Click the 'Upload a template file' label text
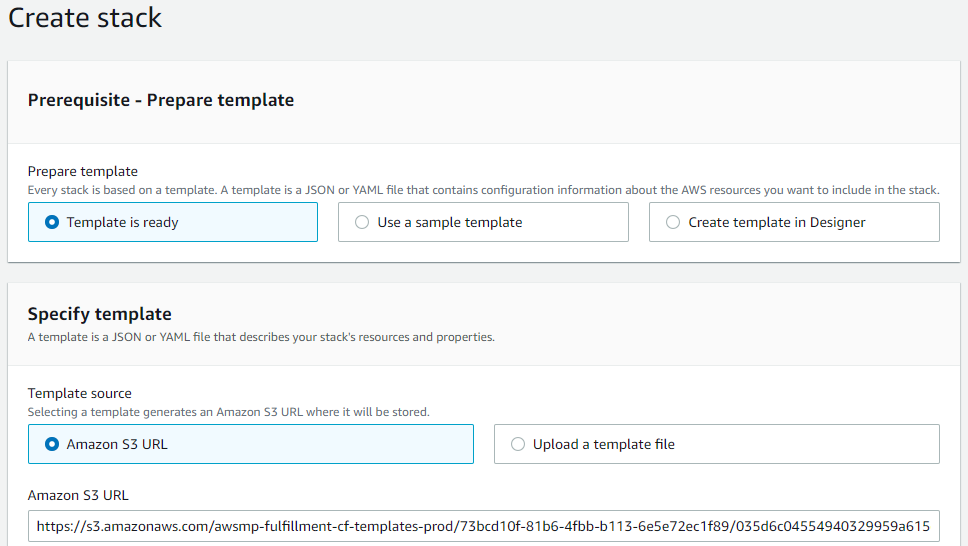The image size is (968, 546). pos(604,444)
